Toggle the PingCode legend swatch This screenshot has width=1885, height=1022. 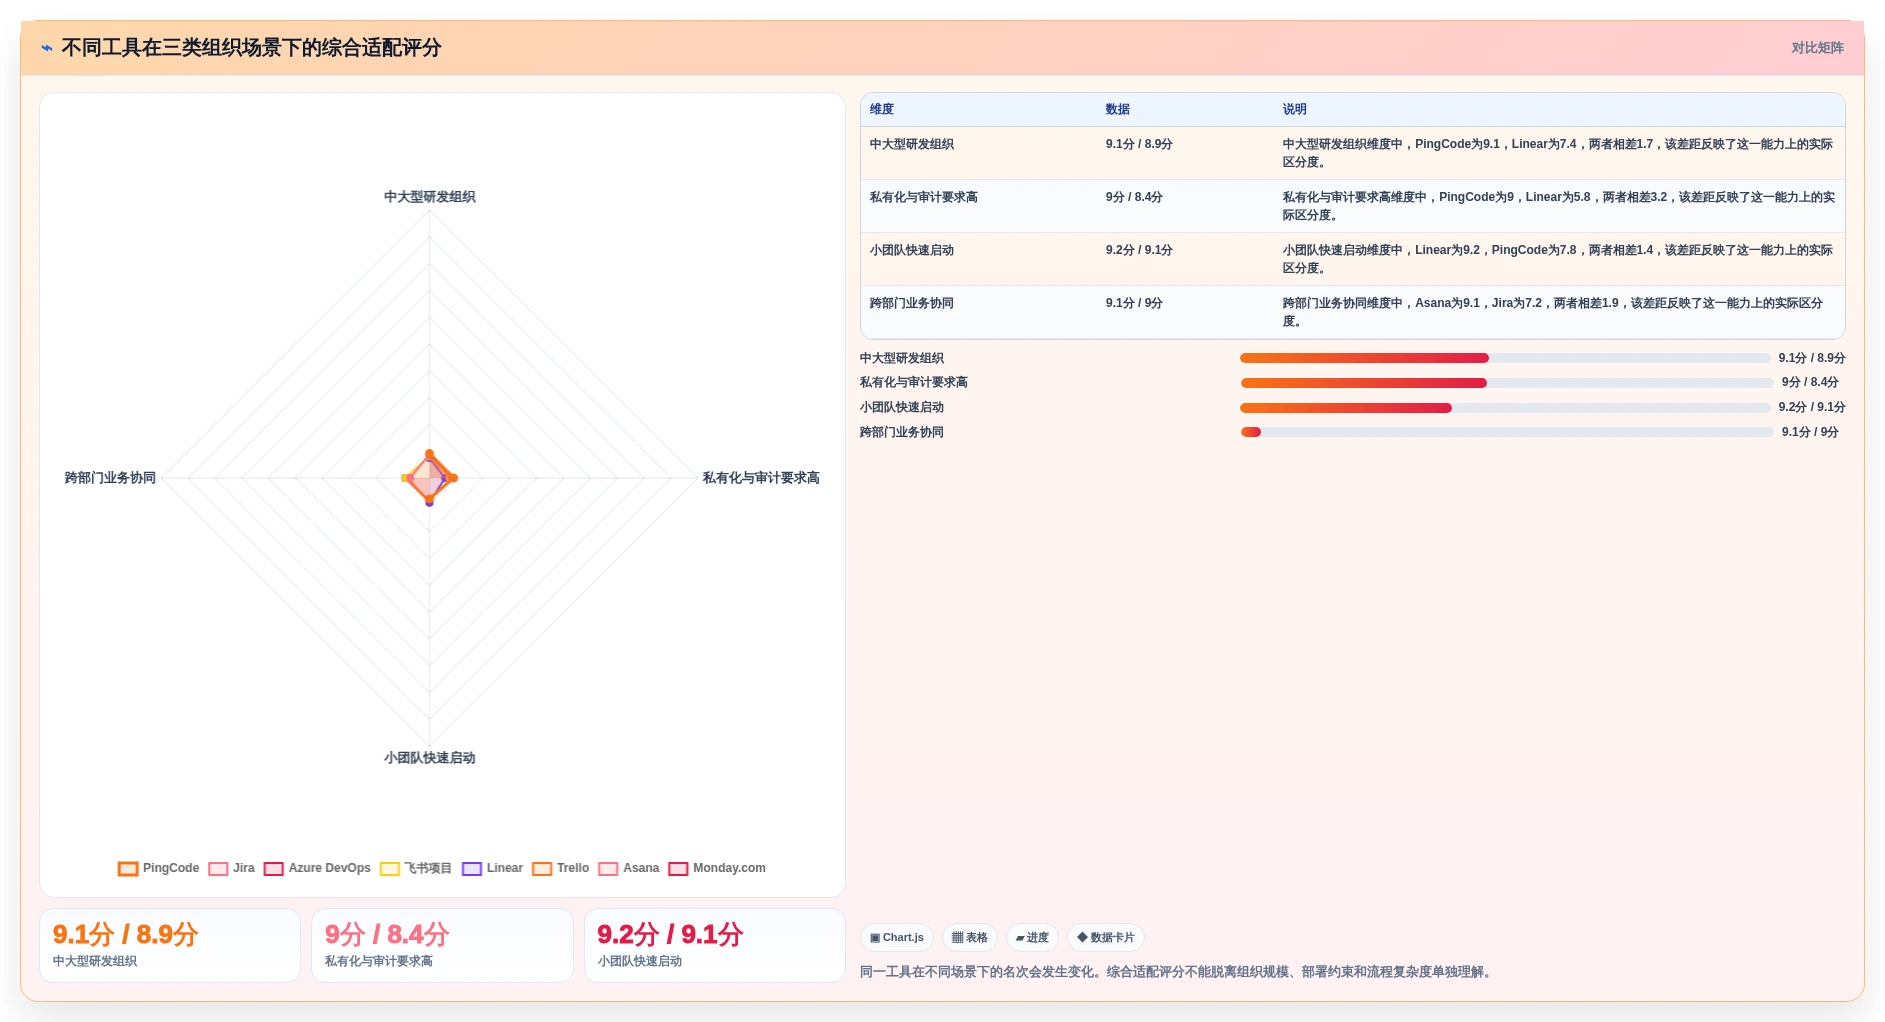tap(128, 868)
